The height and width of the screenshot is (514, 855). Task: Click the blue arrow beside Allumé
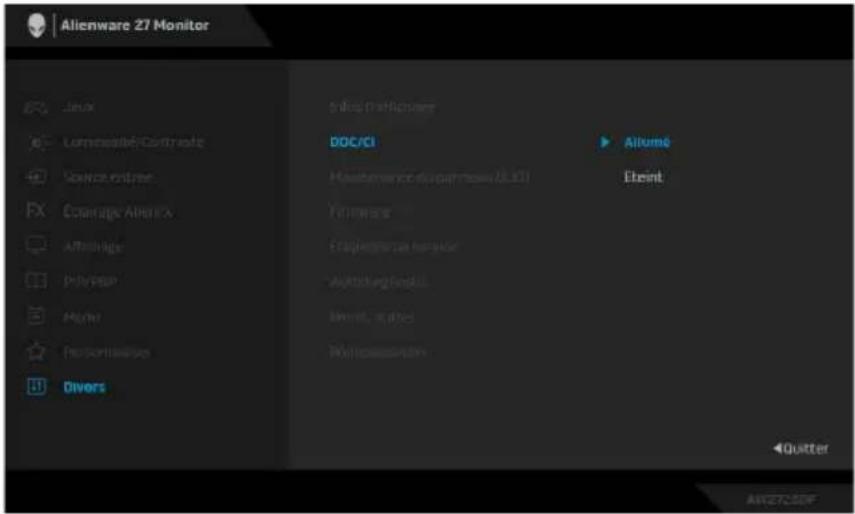click(x=605, y=142)
